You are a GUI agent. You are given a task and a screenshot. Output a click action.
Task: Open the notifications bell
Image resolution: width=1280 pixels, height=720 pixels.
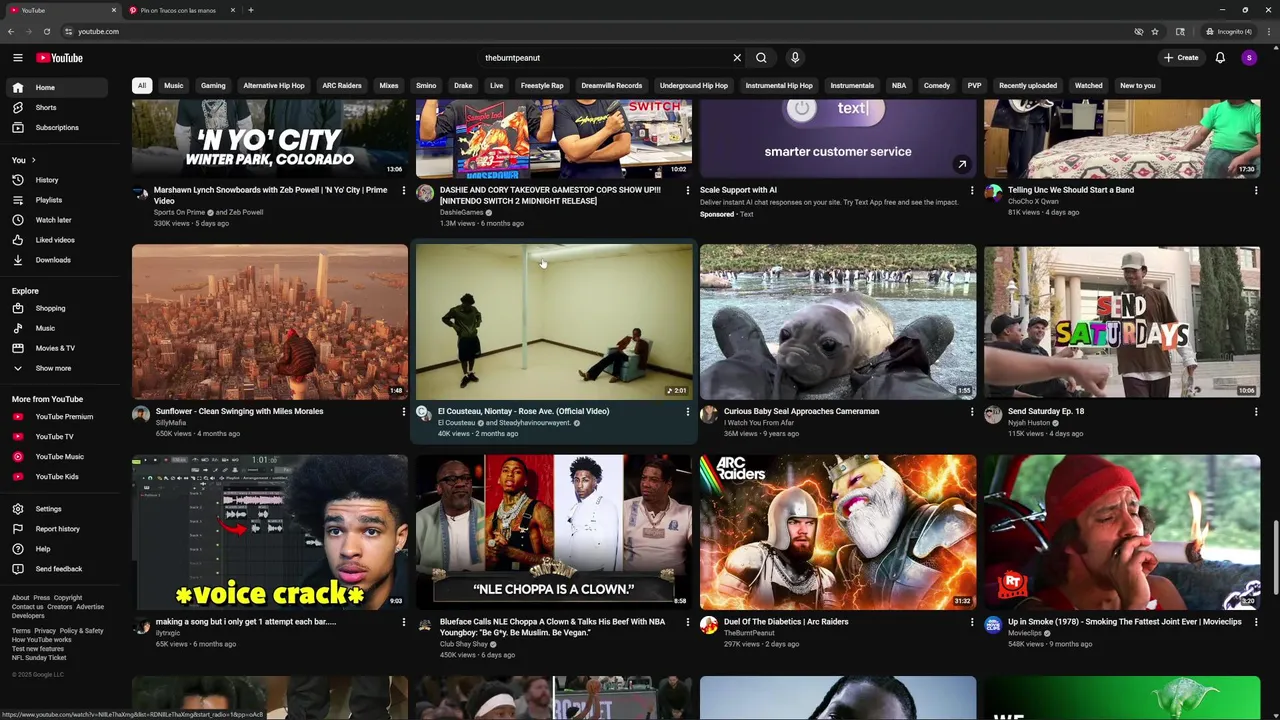click(1220, 58)
